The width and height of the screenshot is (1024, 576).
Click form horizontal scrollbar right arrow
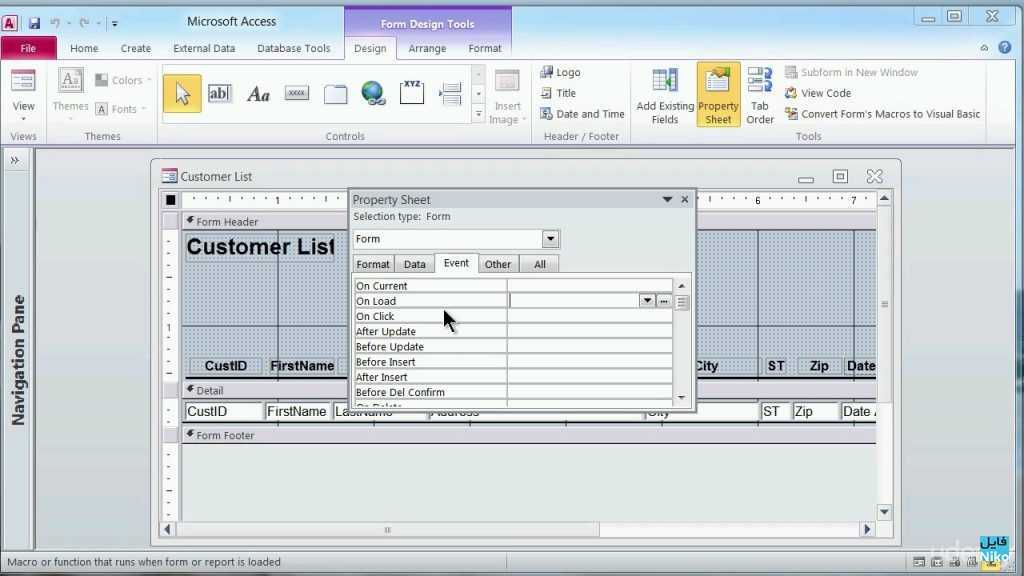tap(867, 530)
